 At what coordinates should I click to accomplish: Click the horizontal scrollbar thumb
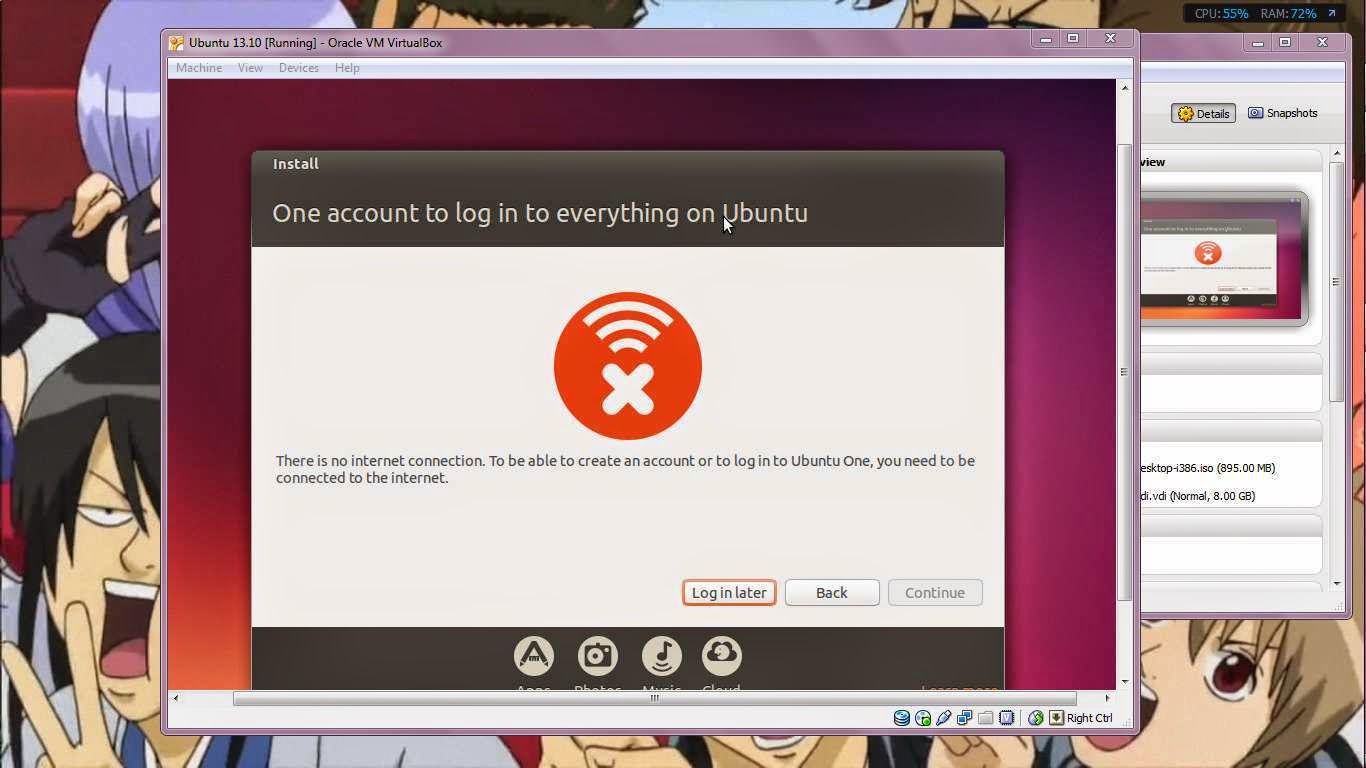point(655,698)
